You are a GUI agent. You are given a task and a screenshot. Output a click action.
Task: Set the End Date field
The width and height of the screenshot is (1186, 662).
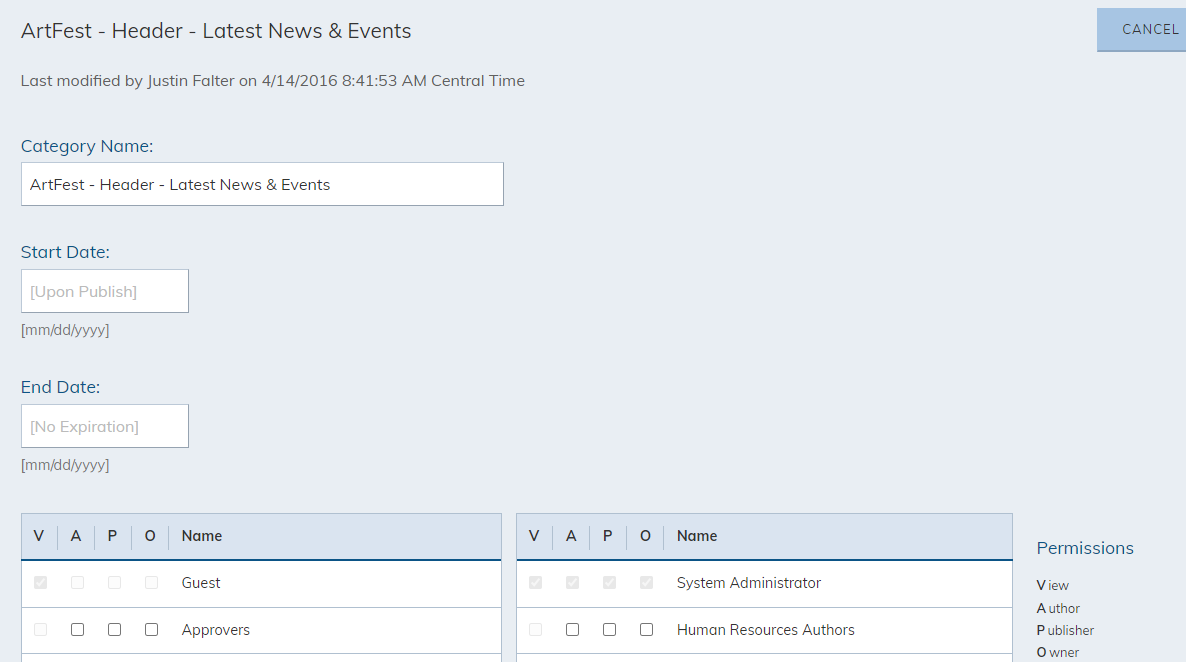click(104, 426)
